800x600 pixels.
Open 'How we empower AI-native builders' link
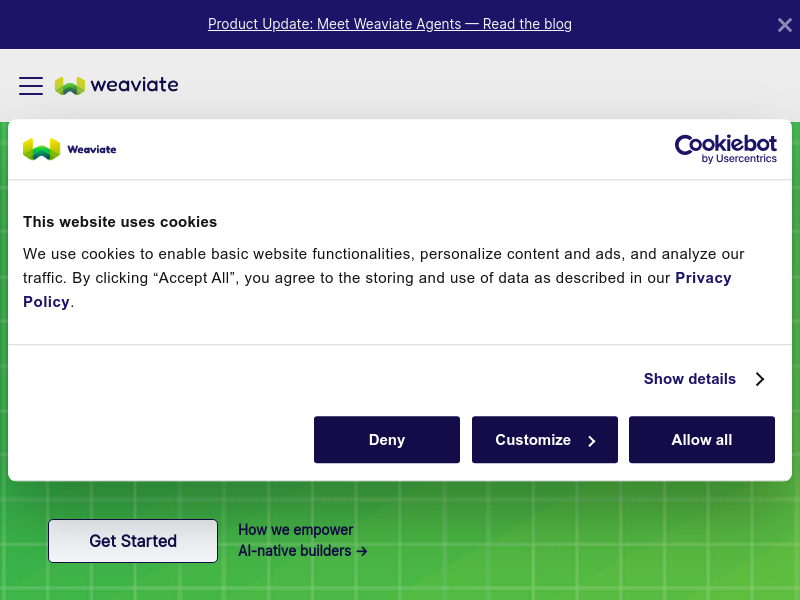click(303, 540)
